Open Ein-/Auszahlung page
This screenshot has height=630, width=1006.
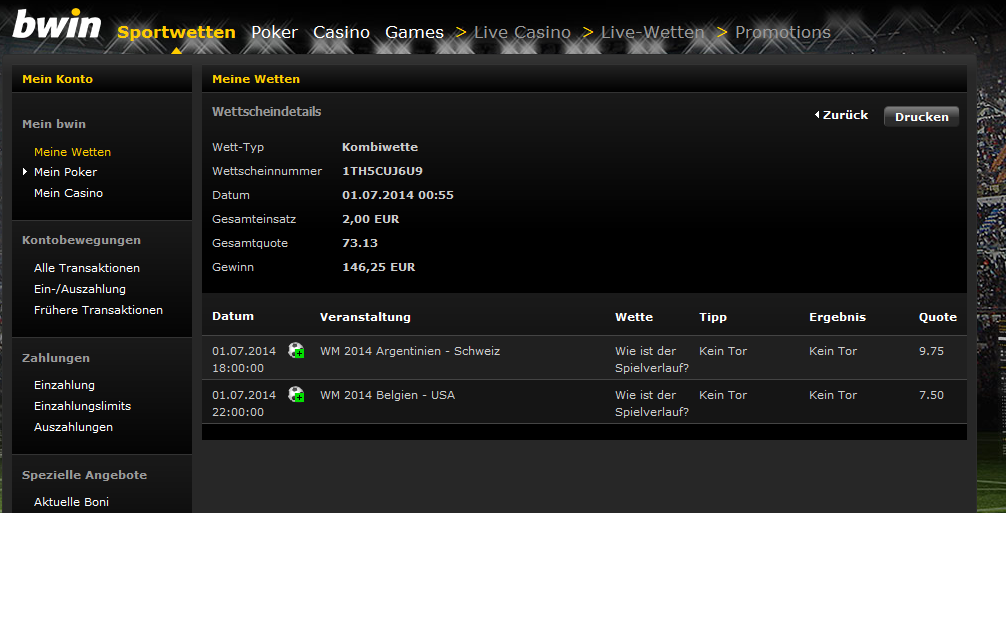tap(80, 289)
